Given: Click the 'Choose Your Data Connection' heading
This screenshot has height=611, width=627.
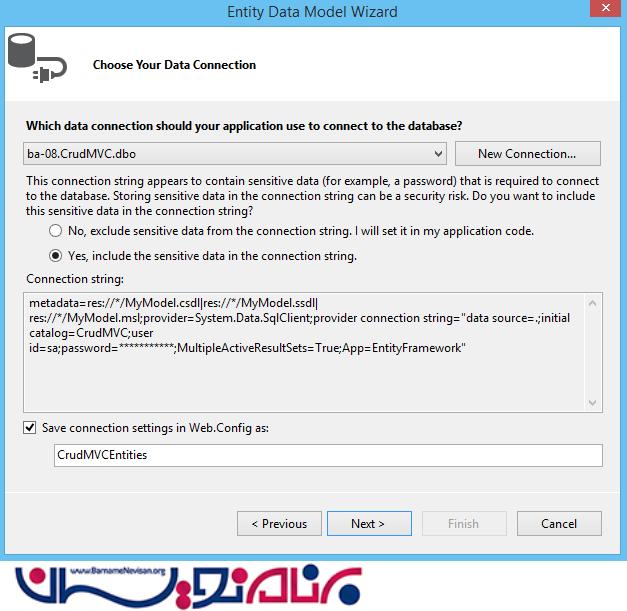Looking at the screenshot, I should click(x=174, y=65).
